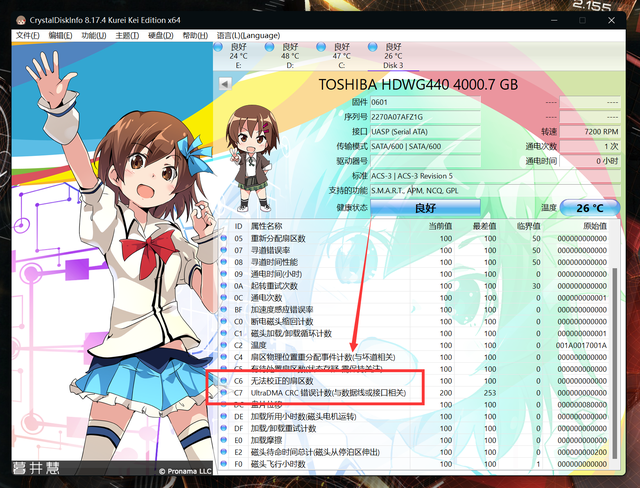Click the status dot for attribute C2
The width and height of the screenshot is (640, 488).
224,345
